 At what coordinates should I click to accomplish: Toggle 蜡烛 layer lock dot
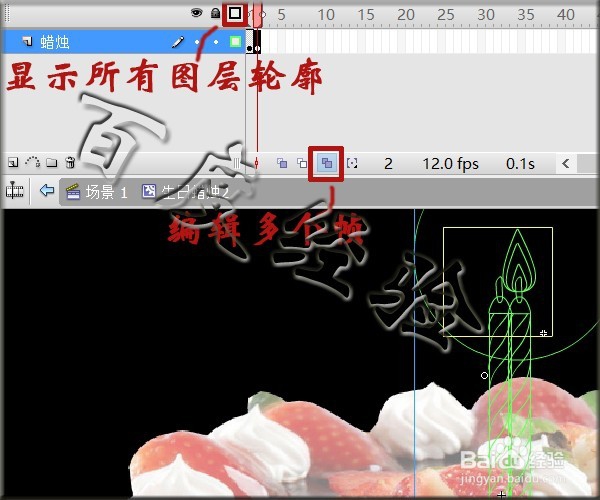click(216, 42)
